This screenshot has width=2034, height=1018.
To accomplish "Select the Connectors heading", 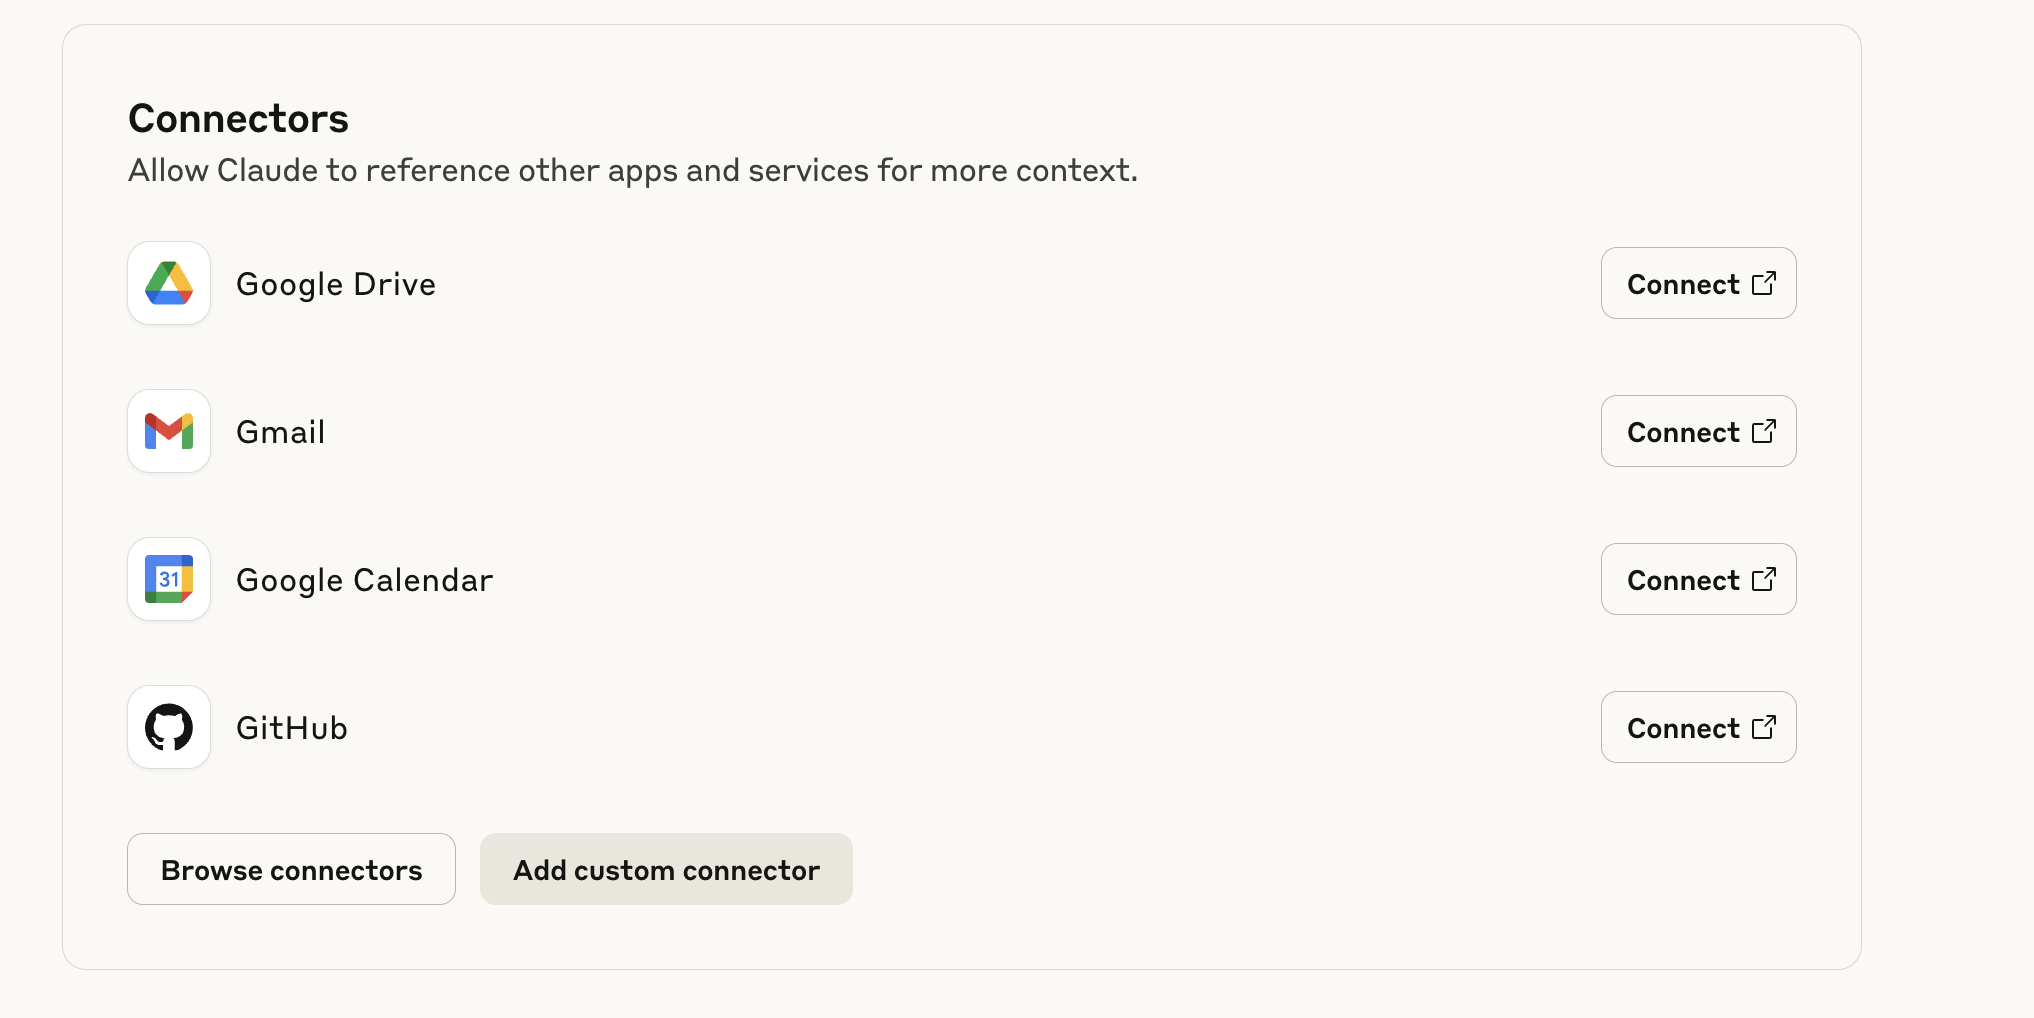I will pos(238,117).
